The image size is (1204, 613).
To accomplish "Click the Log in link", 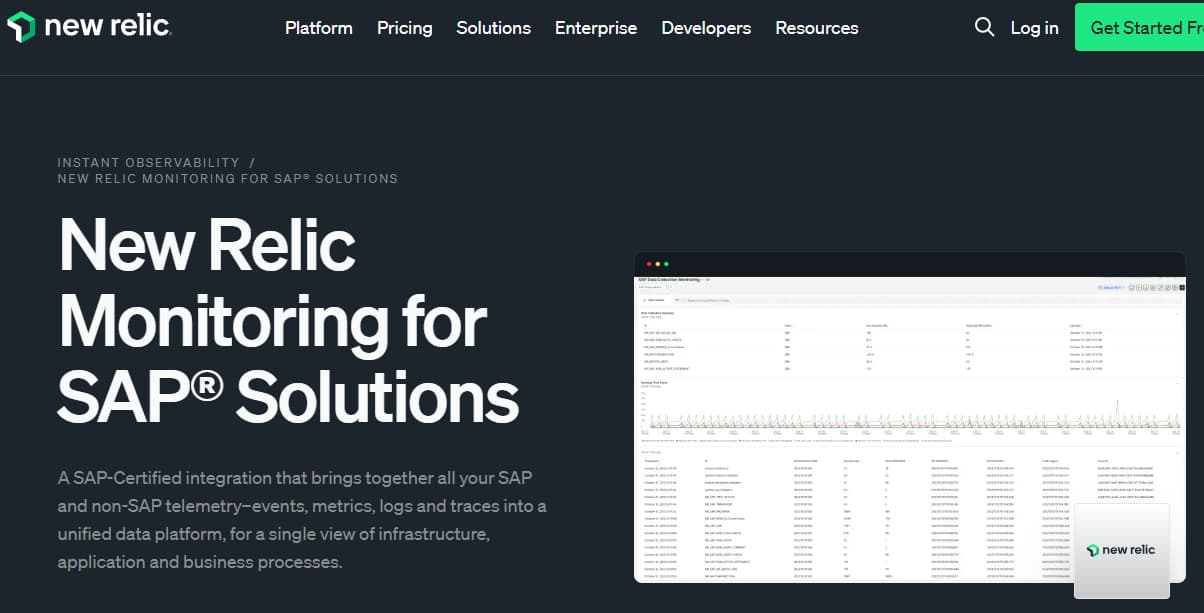I will [x=1034, y=28].
